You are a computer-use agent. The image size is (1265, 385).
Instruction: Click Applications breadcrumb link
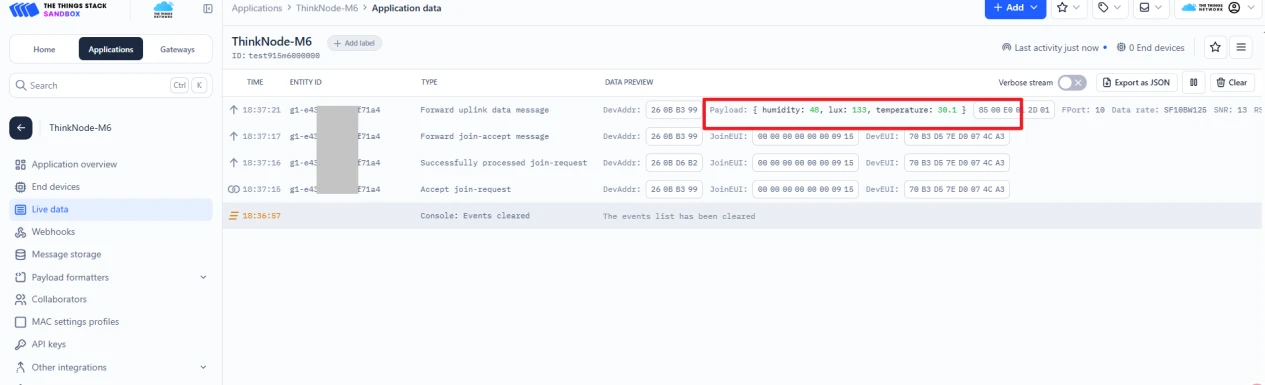click(257, 8)
